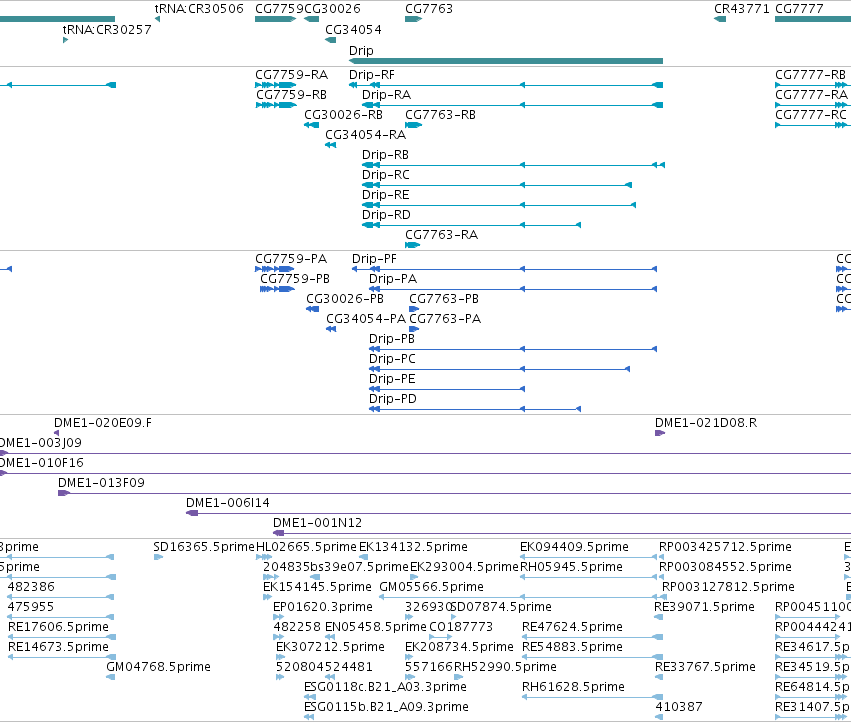Click the 482386 EST label
The width and height of the screenshot is (851, 722).
click(x=31, y=587)
